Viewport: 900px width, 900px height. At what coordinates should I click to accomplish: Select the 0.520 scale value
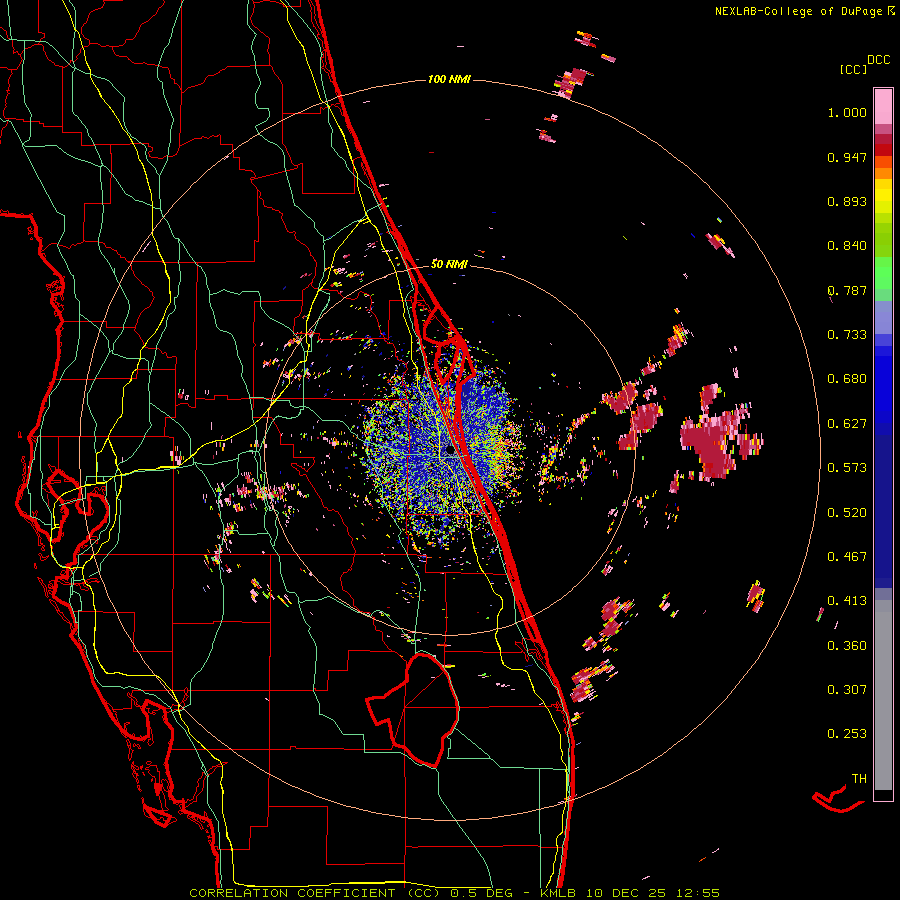[x=847, y=513]
